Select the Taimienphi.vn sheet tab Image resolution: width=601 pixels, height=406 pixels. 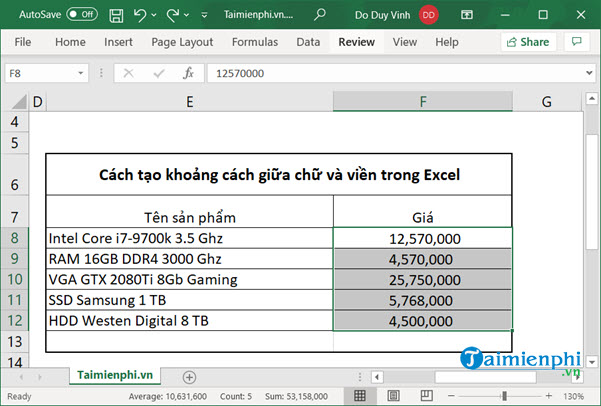[115, 375]
